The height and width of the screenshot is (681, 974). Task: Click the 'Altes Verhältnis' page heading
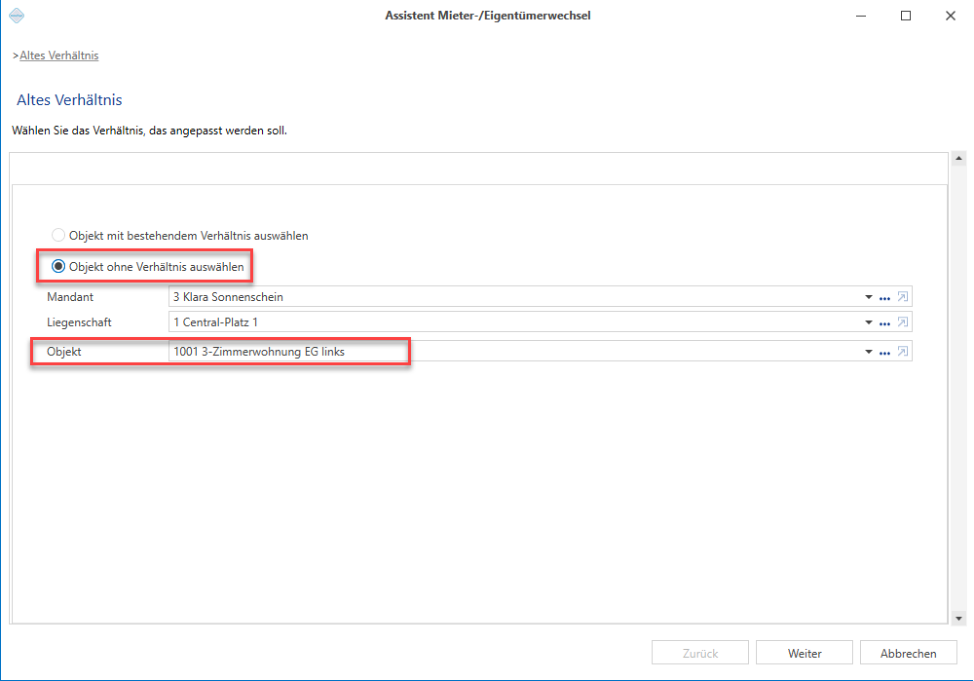click(70, 100)
